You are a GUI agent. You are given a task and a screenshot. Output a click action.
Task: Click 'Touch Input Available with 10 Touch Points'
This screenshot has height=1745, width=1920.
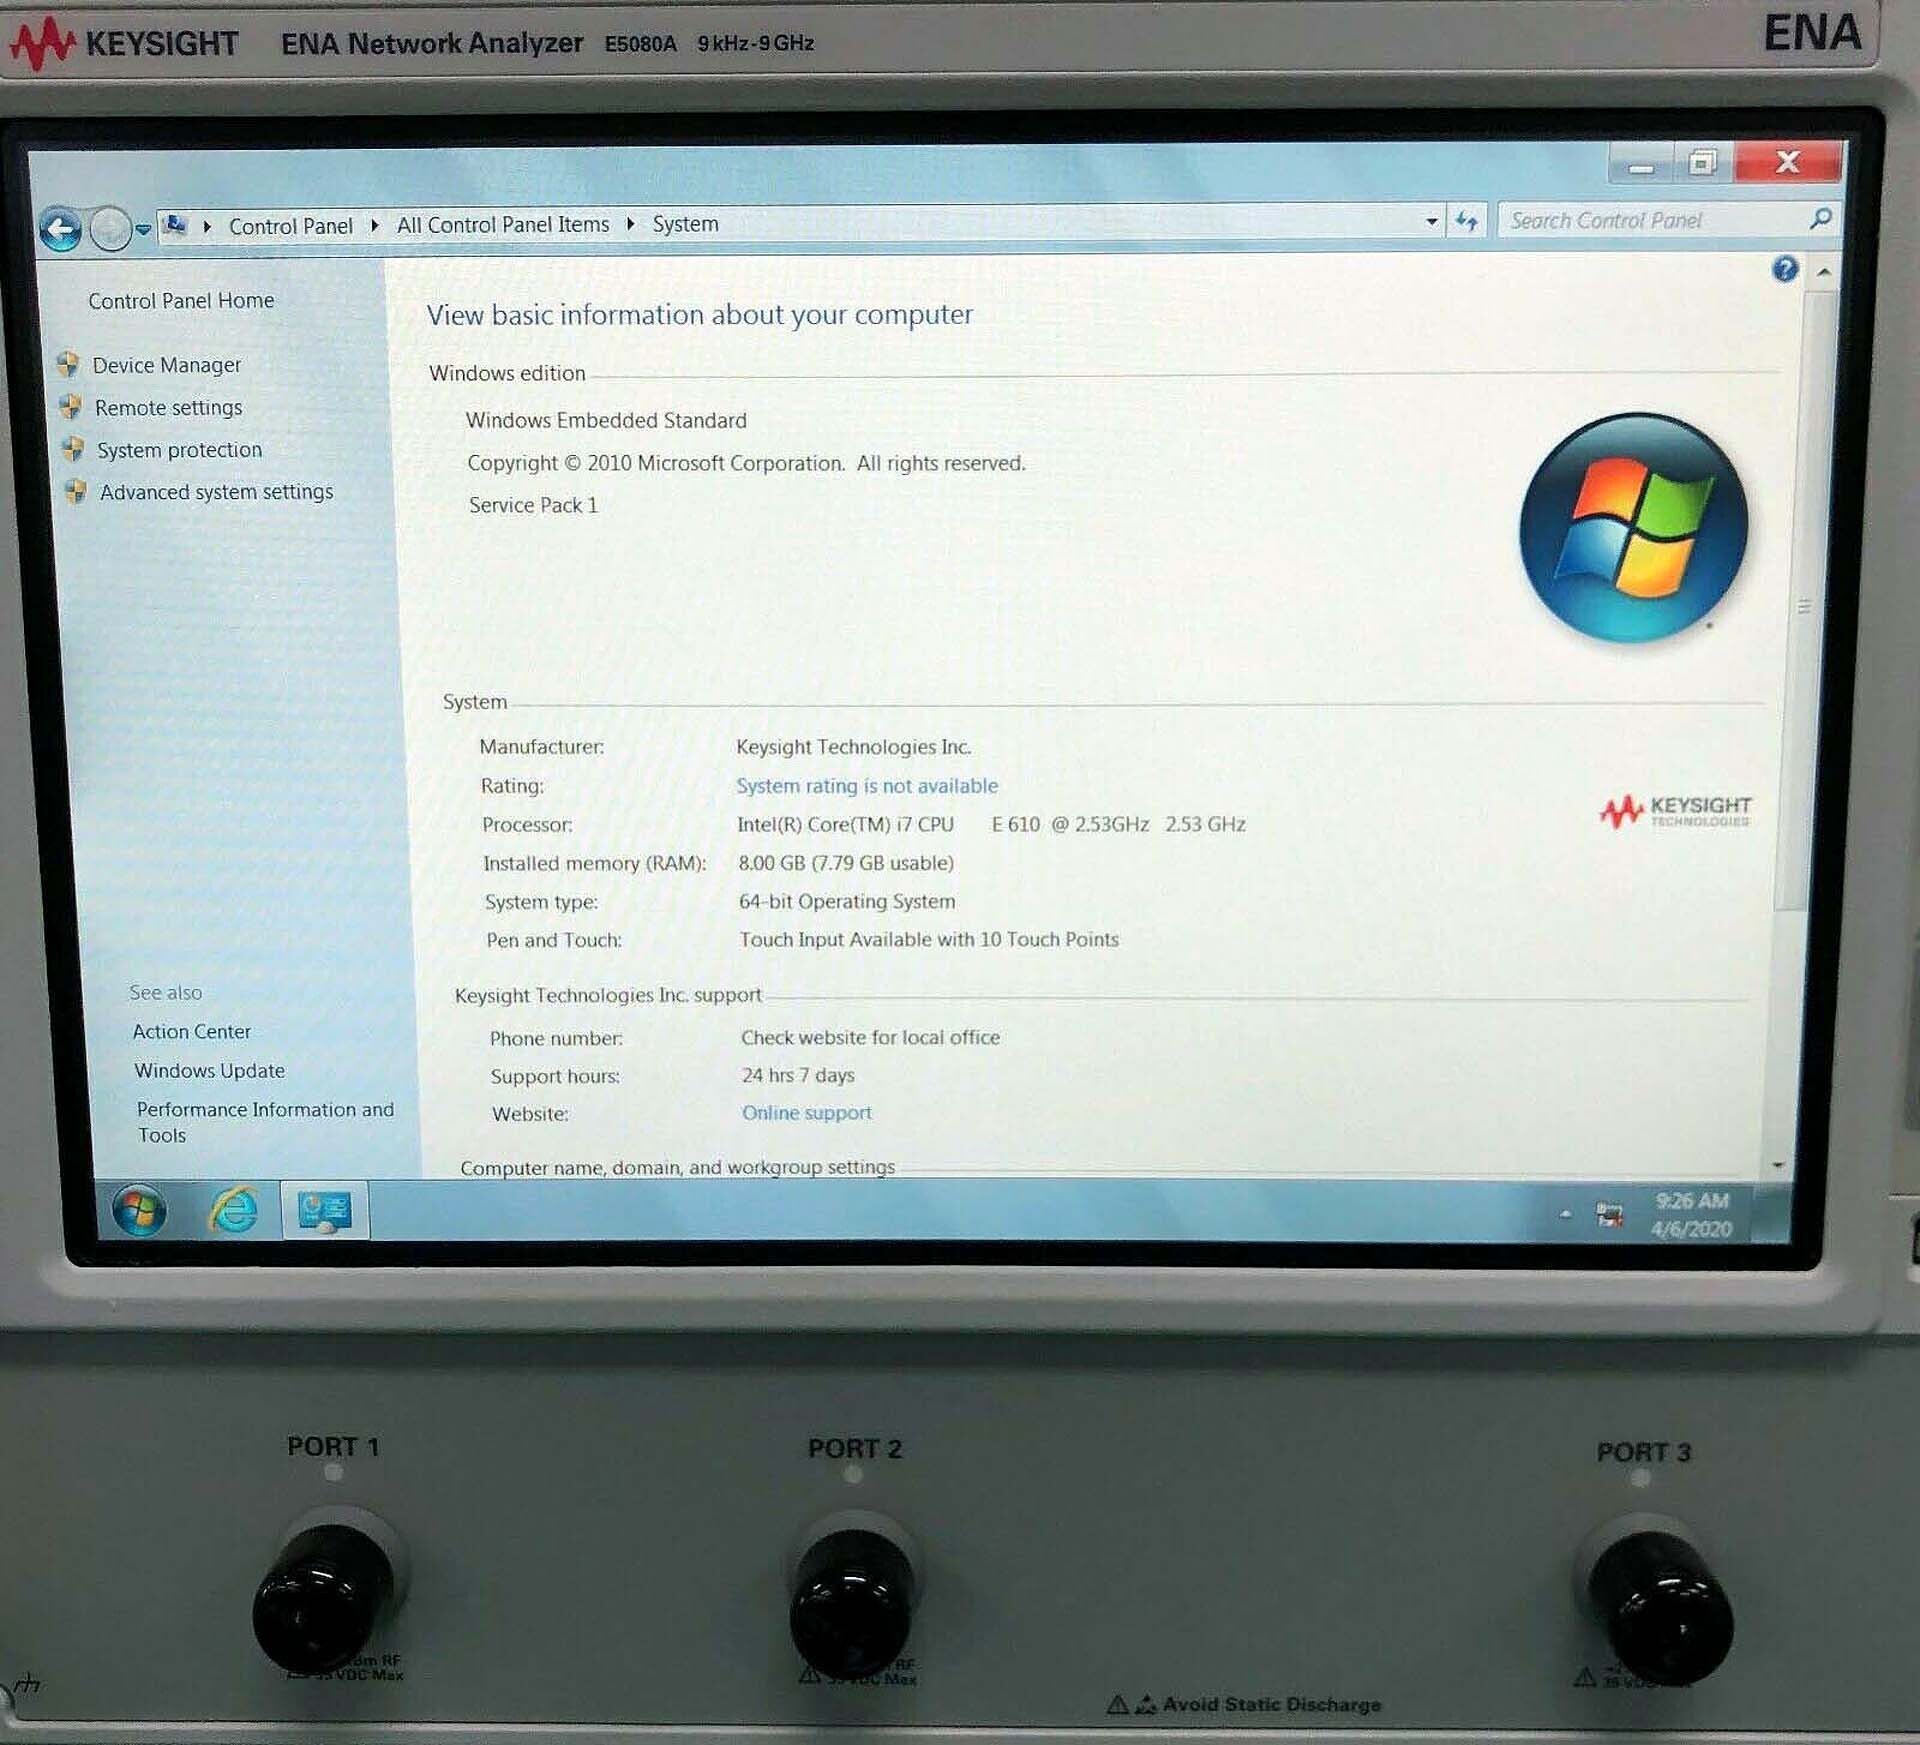click(929, 939)
